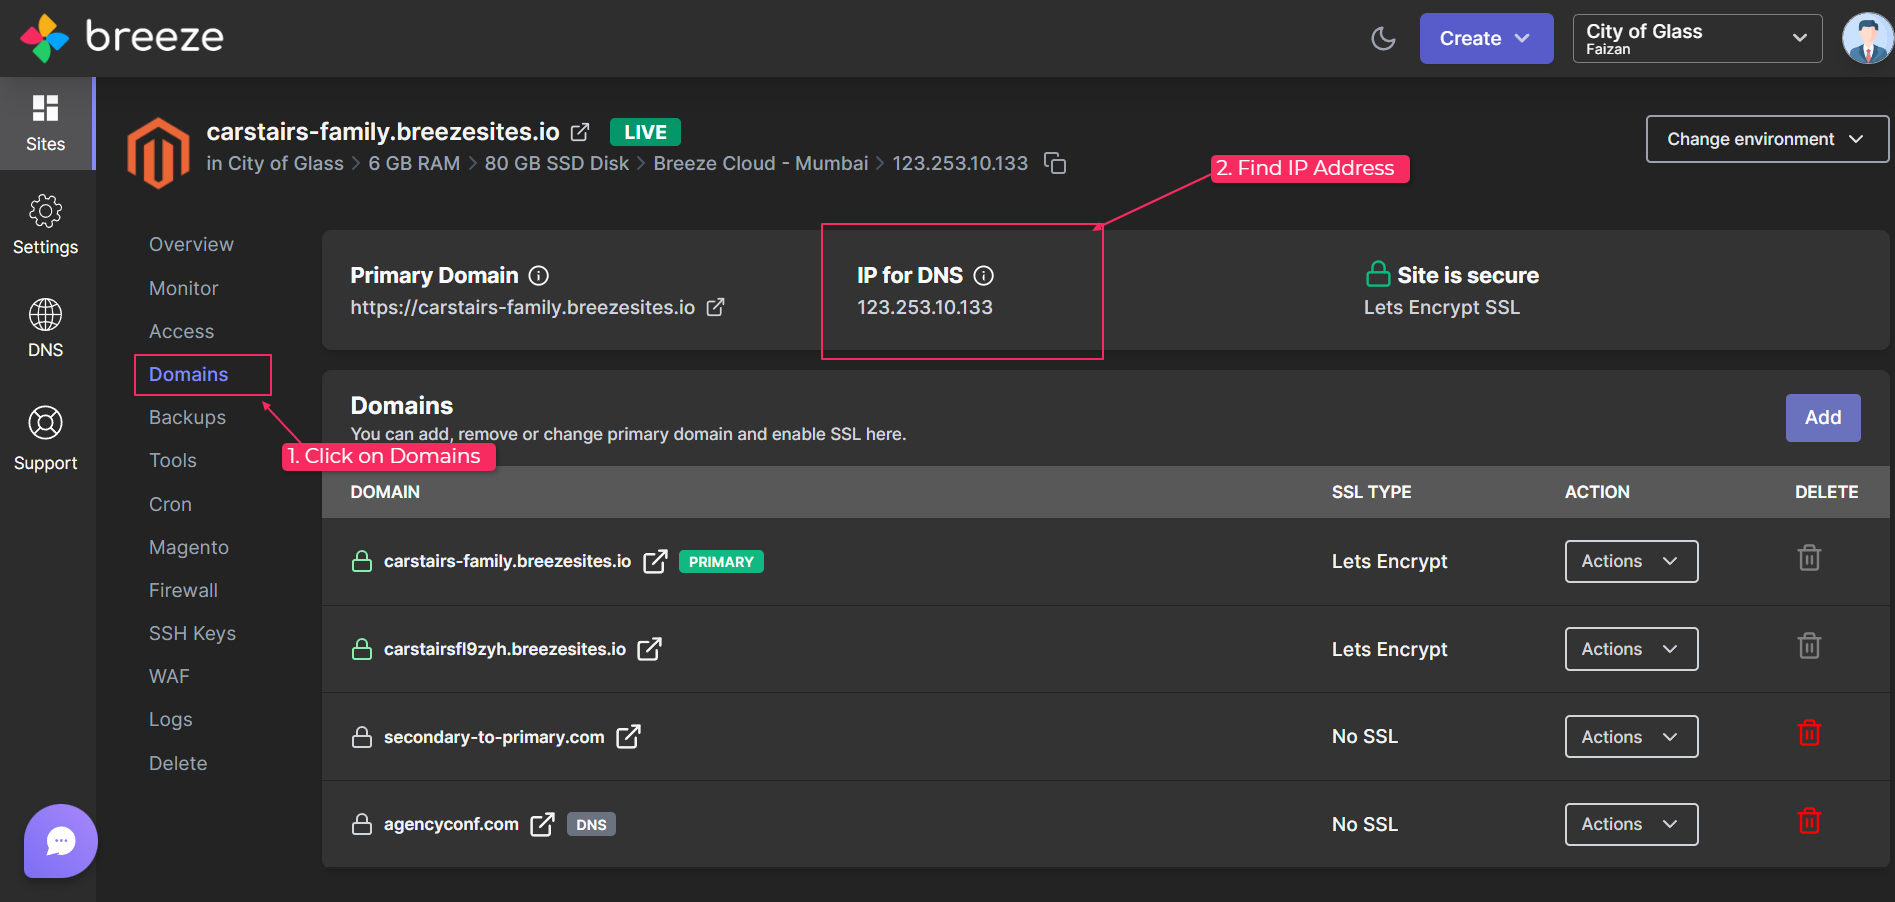
Task: Click the LIVE status badge
Action: [645, 132]
